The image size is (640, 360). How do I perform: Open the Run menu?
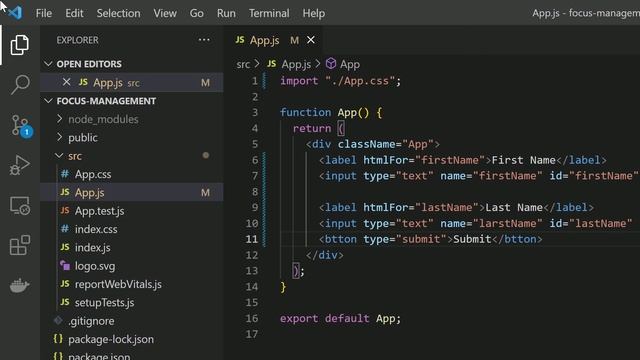point(226,13)
